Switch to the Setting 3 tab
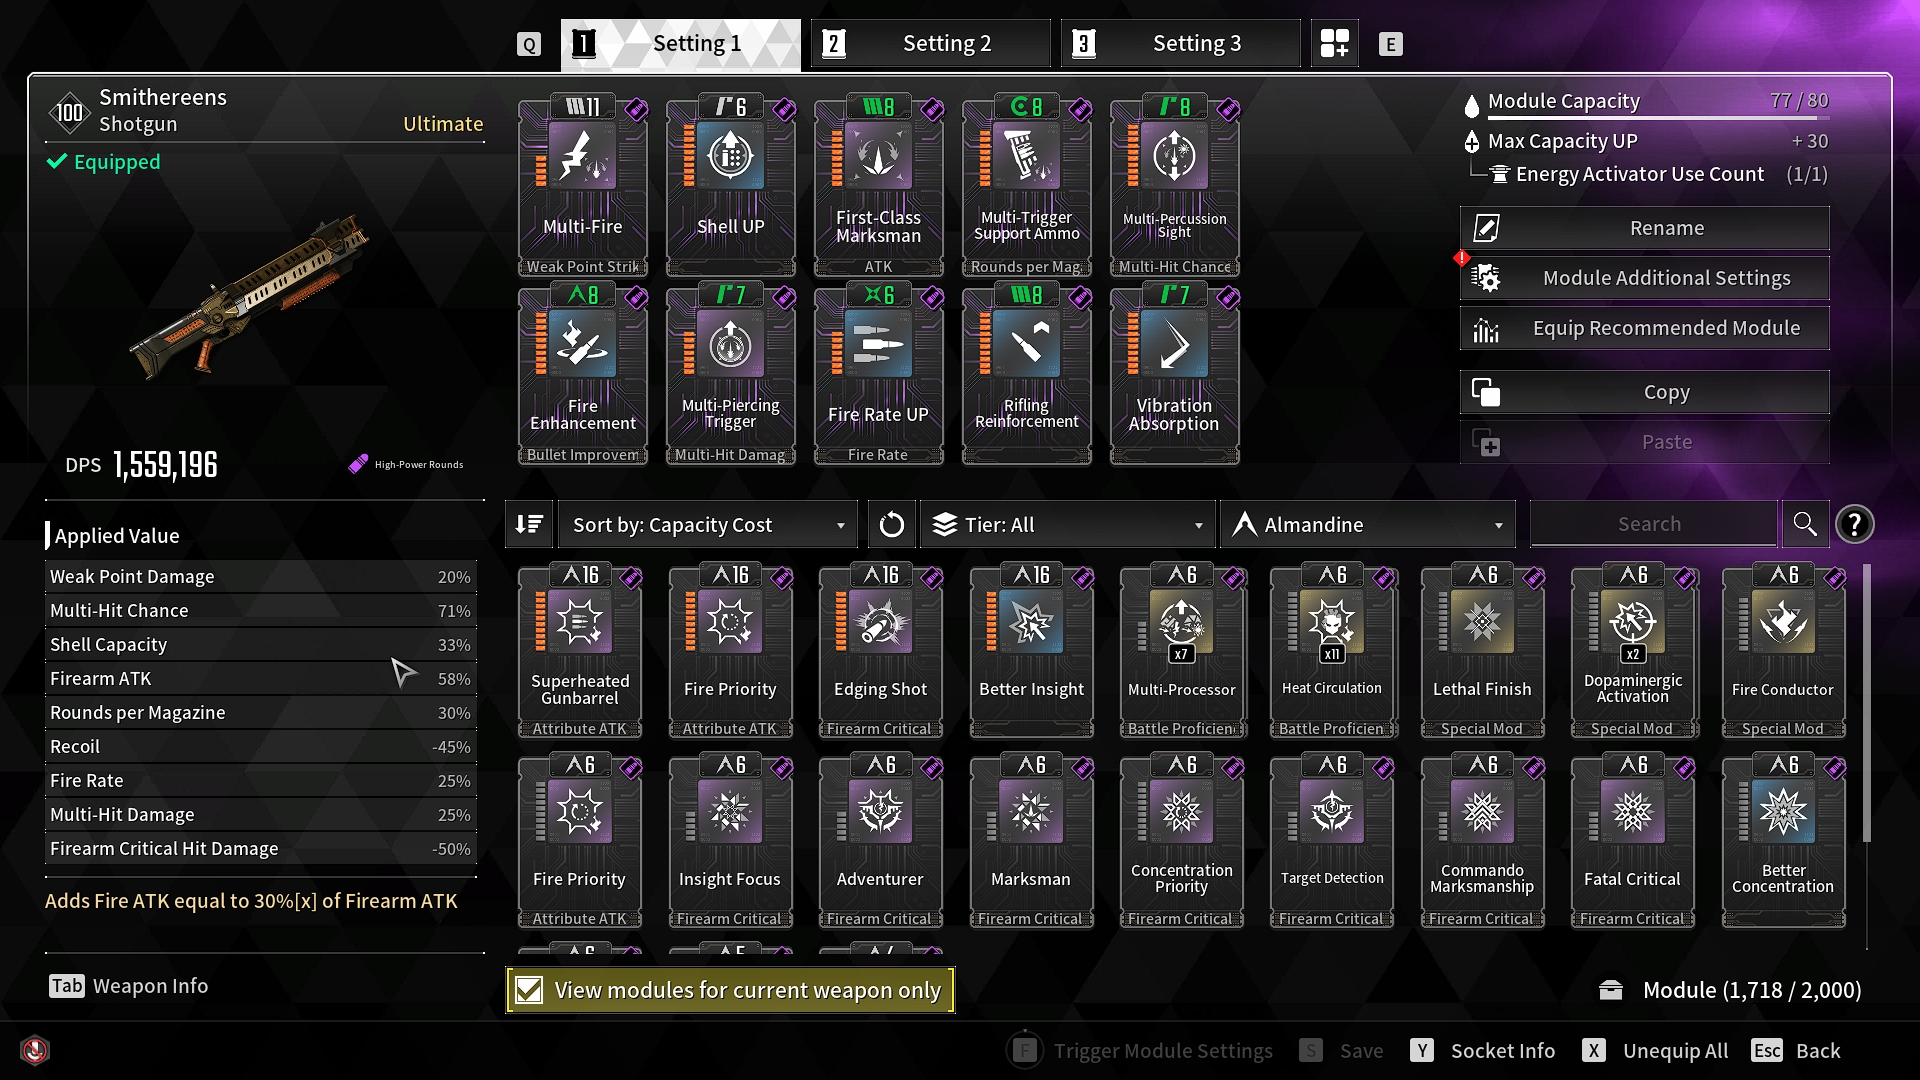Image resolution: width=1920 pixels, height=1080 pixels. click(x=1180, y=43)
